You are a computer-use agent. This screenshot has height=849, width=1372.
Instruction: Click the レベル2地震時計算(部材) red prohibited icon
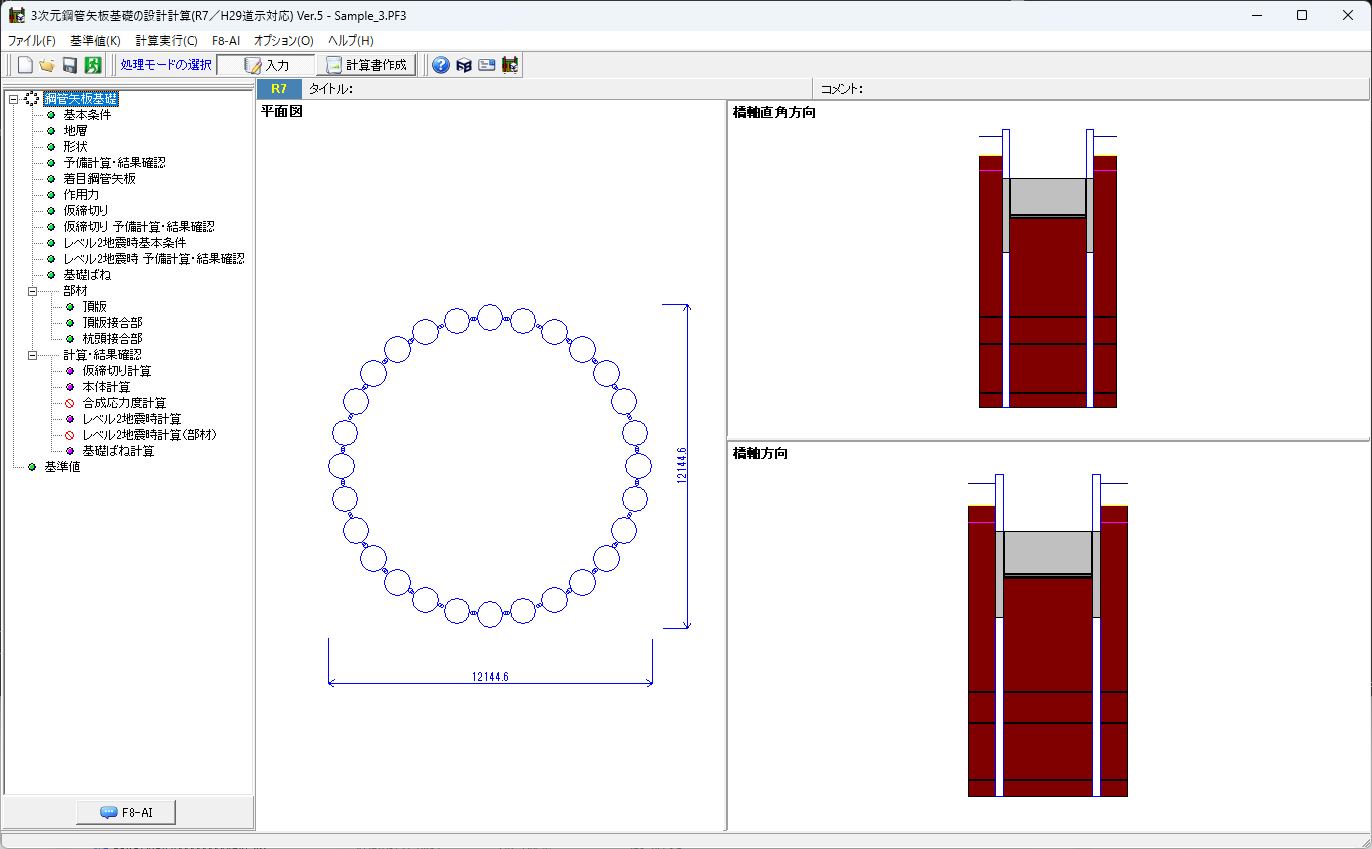(x=70, y=435)
